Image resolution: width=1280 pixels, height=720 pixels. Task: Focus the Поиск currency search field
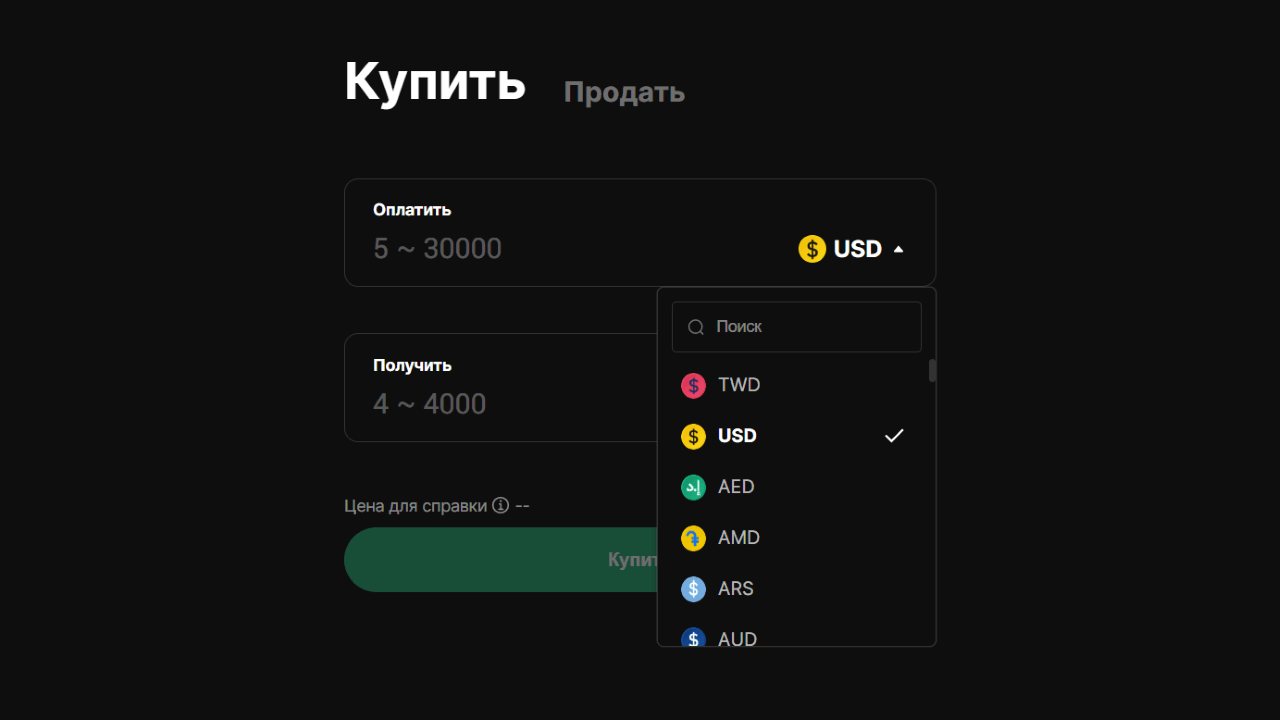pyautogui.click(x=810, y=327)
